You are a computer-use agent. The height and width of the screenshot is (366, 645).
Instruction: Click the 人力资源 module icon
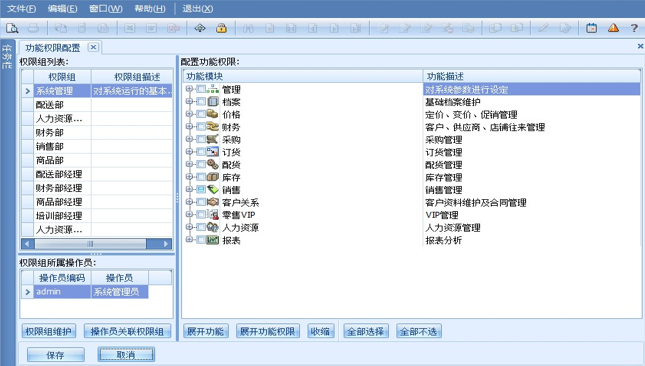[213, 227]
